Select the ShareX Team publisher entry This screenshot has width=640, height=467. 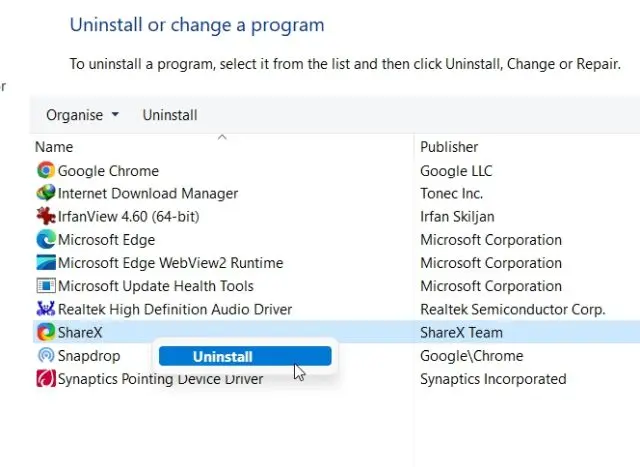[461, 333]
